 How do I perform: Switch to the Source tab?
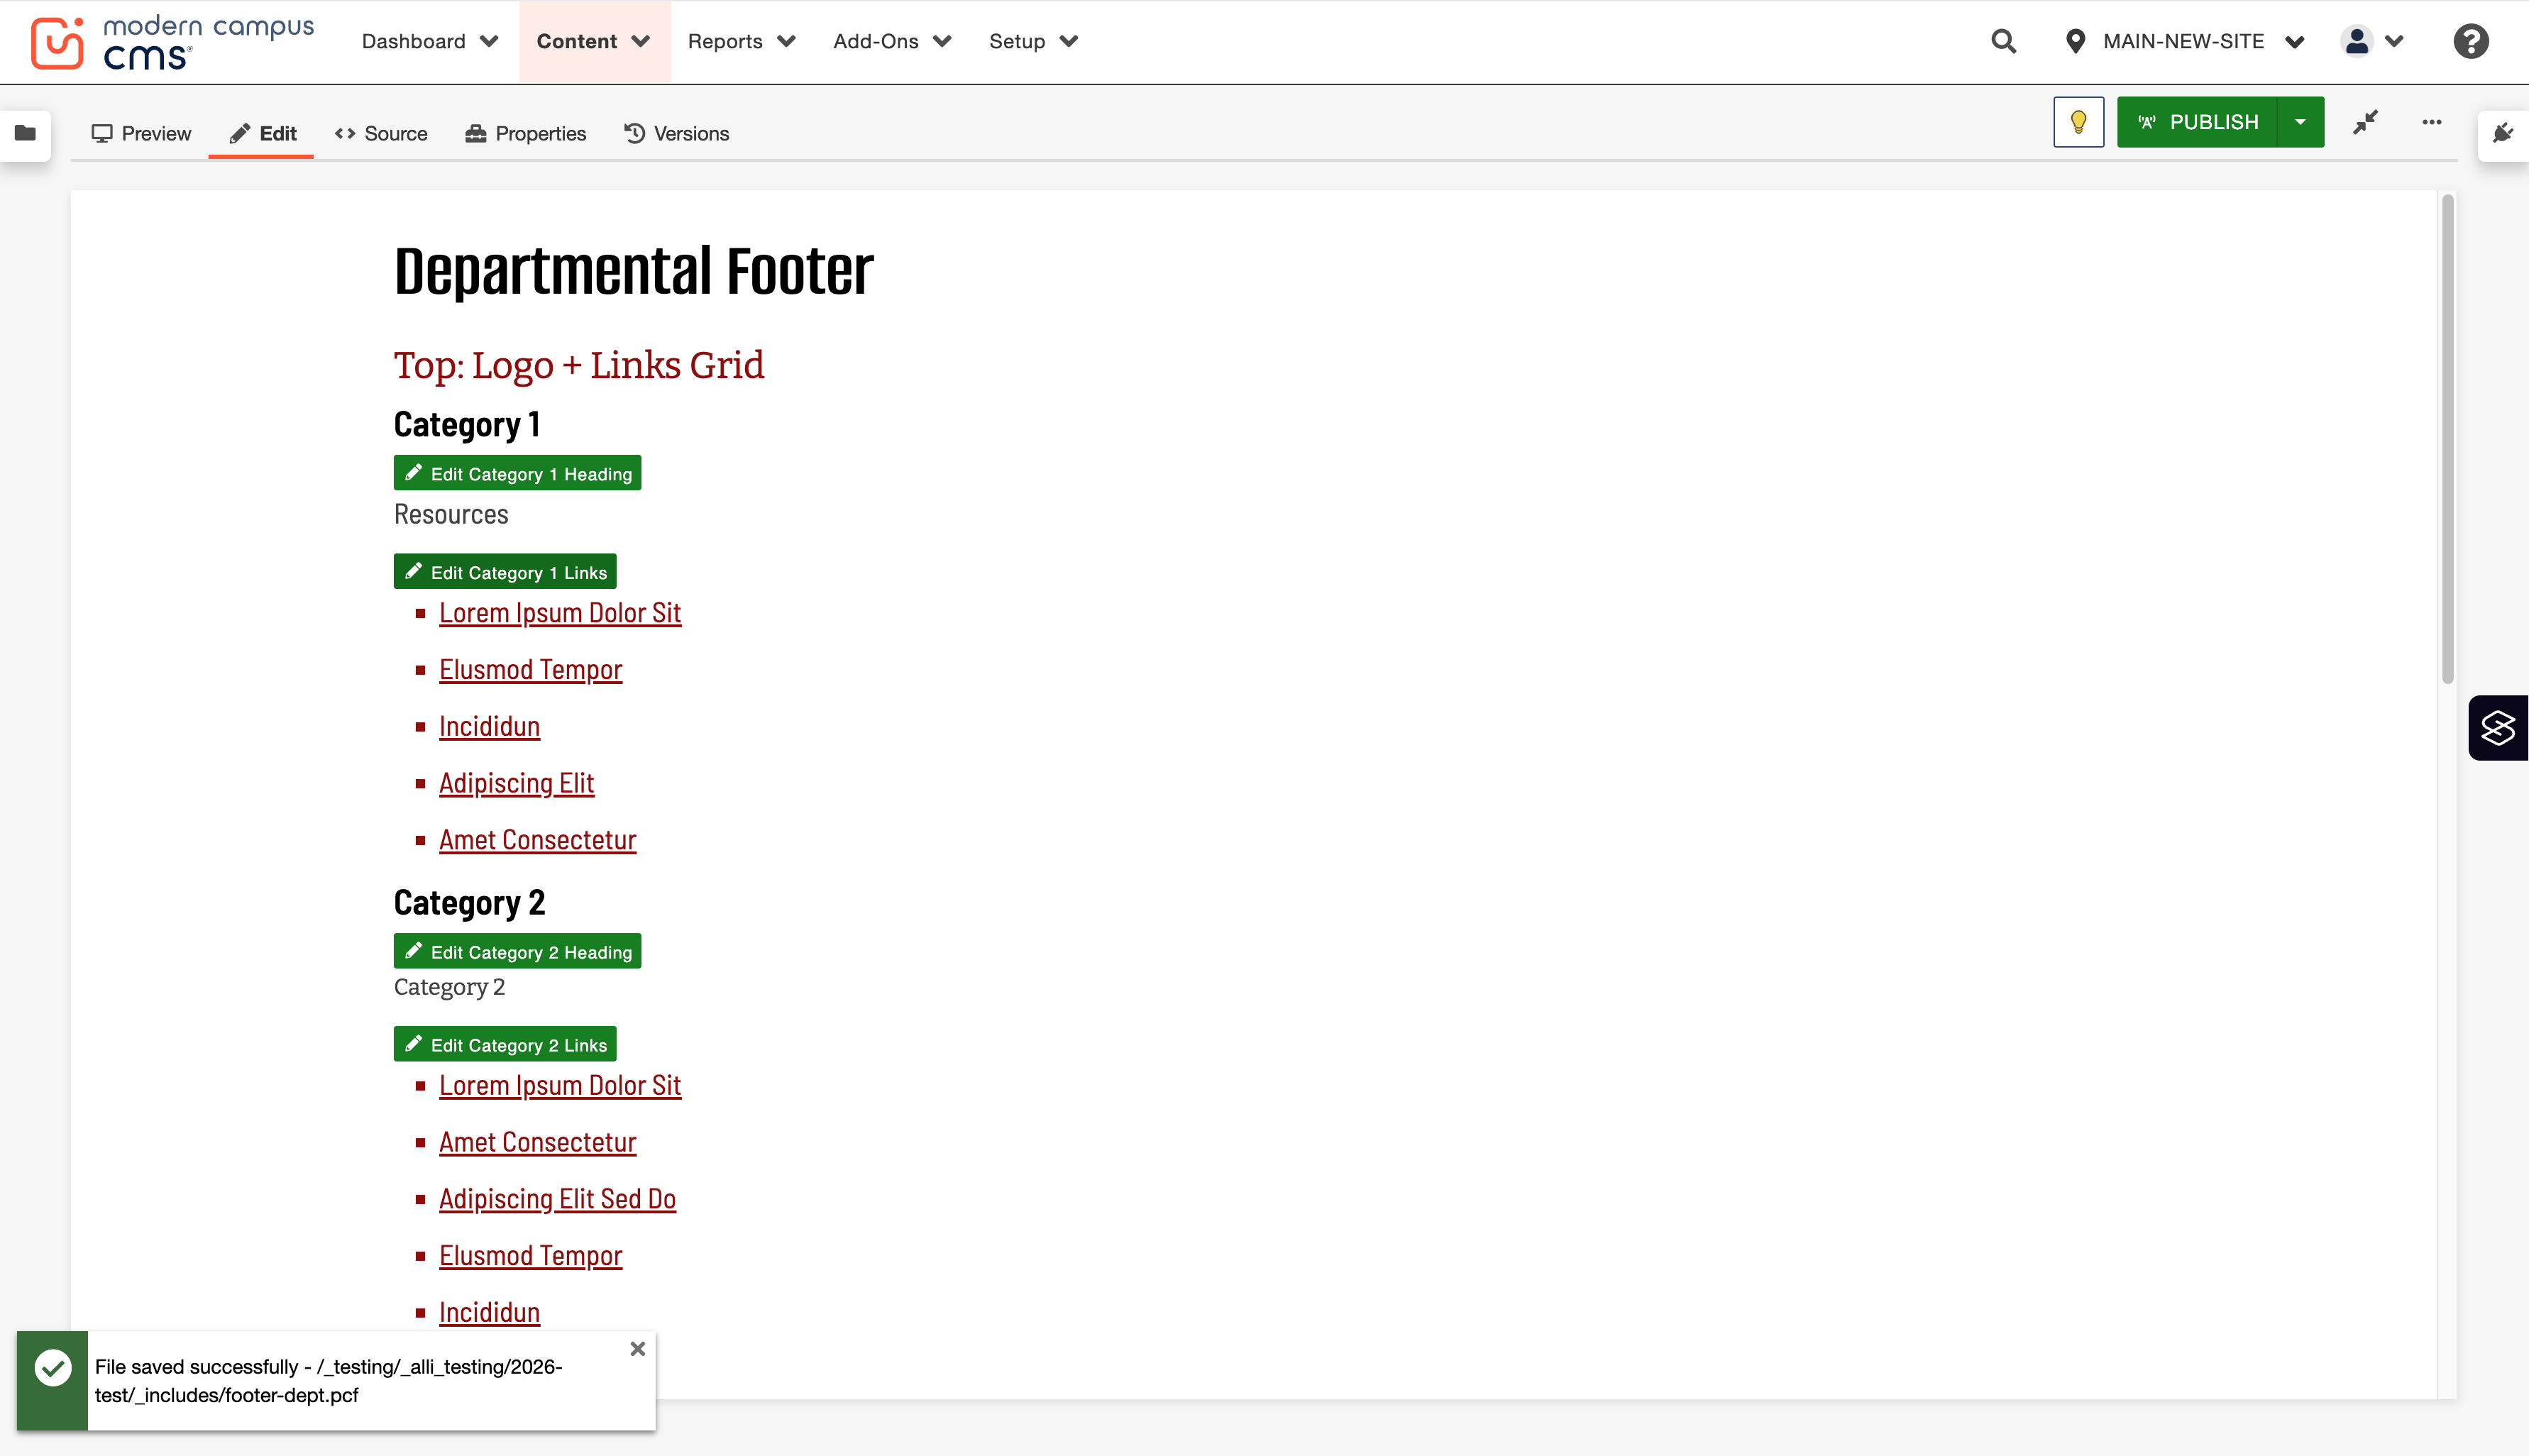point(381,133)
